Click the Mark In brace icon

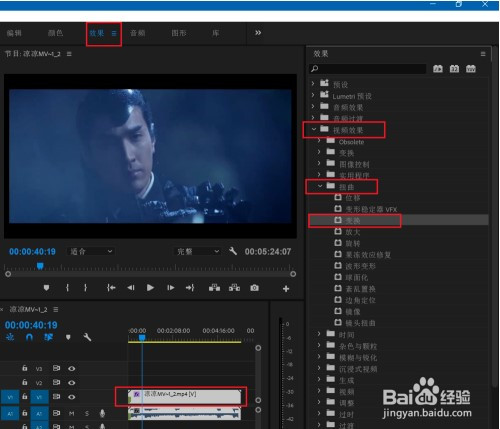click(67, 288)
